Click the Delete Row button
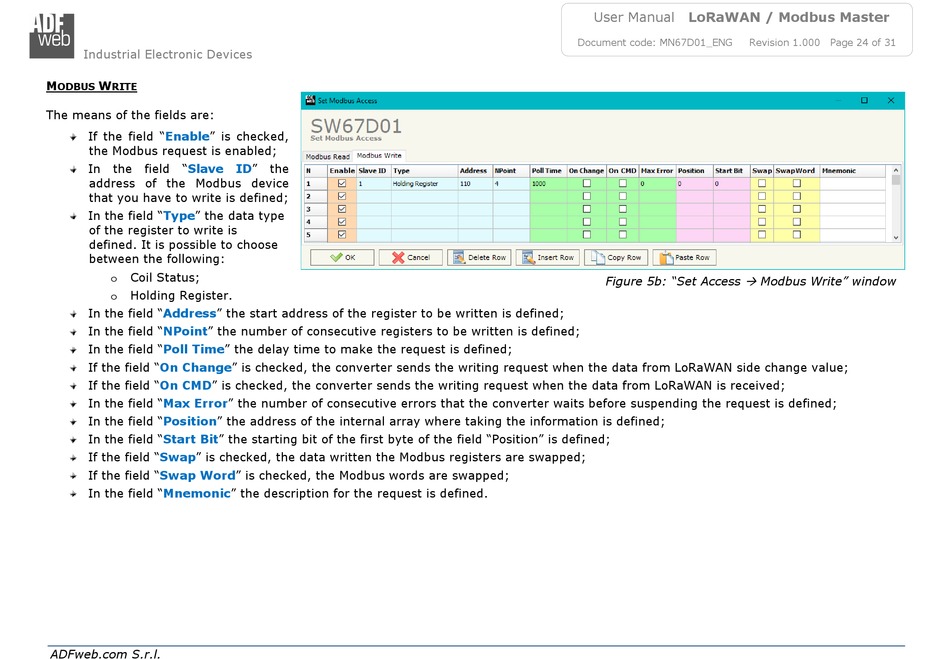Viewport: 950px width, 659px height. (x=479, y=257)
